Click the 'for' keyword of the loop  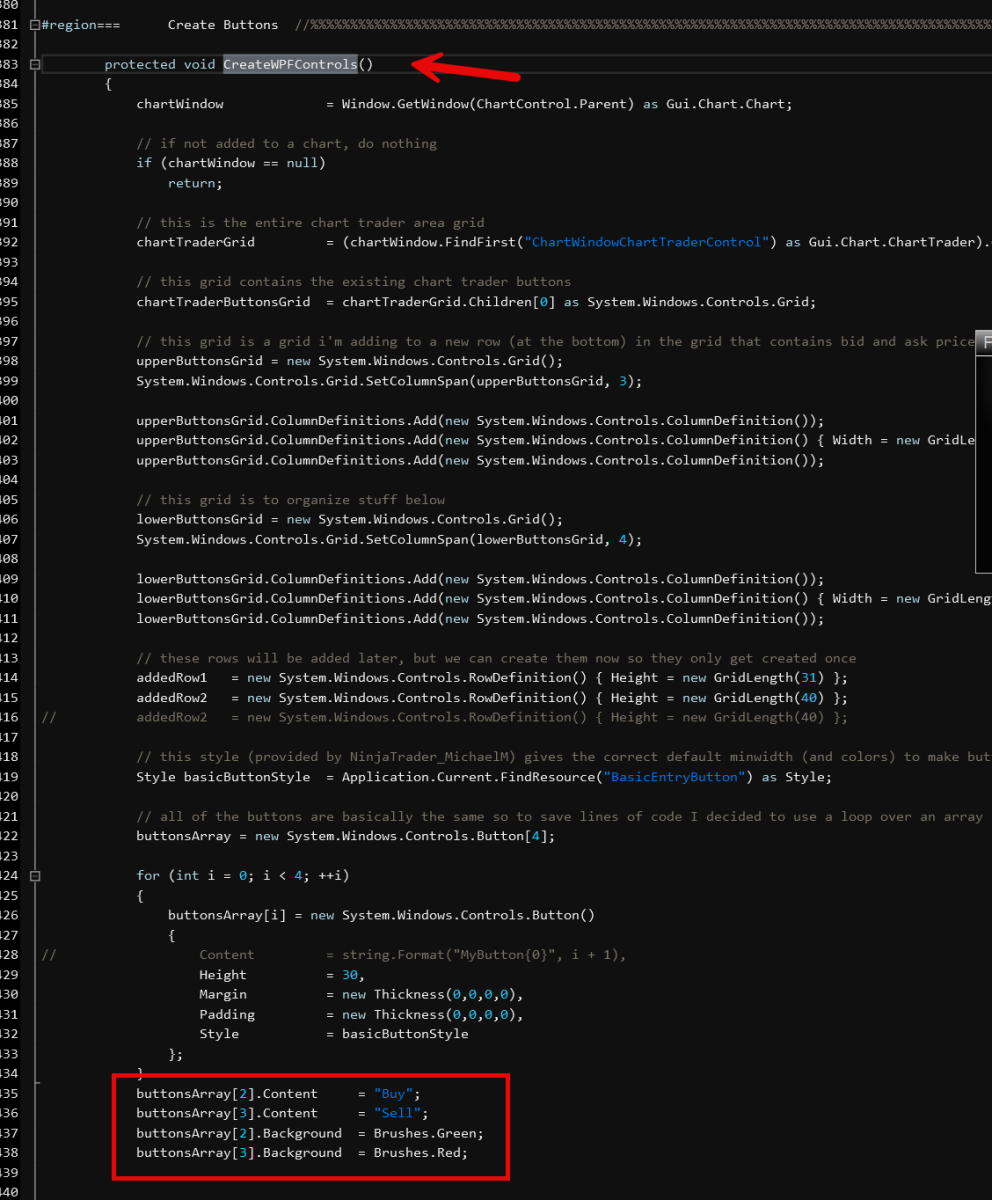click(148, 876)
